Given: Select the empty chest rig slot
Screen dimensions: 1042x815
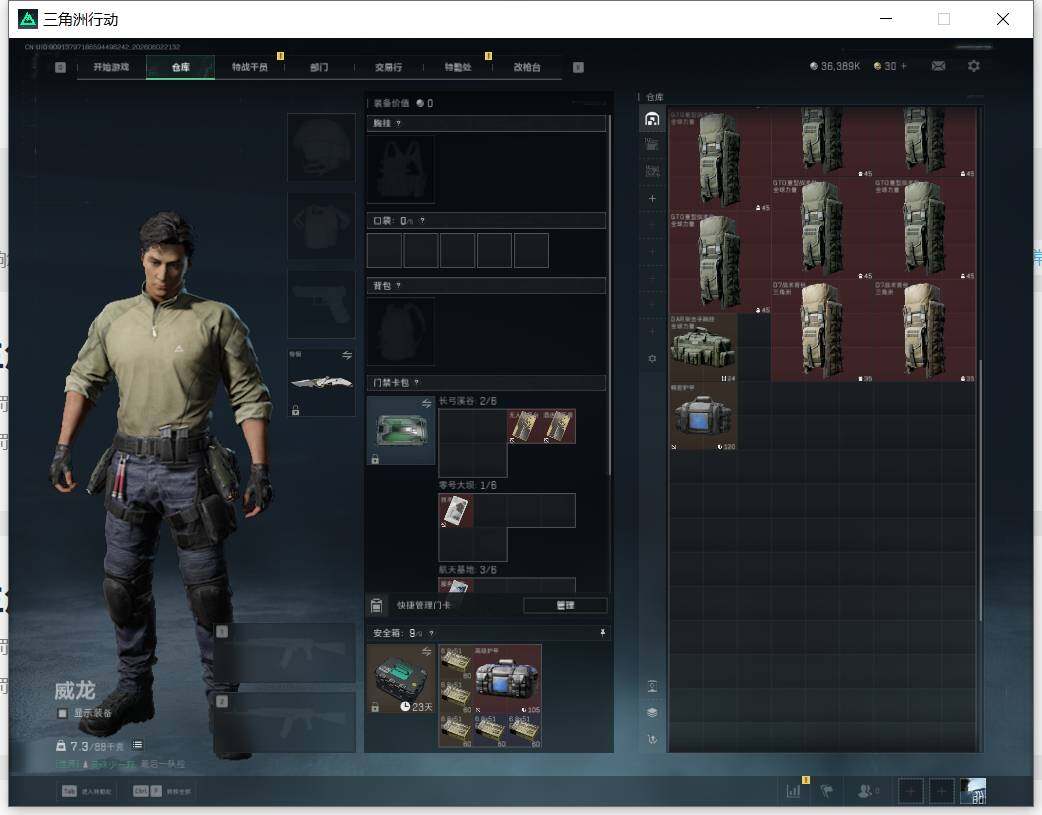Looking at the screenshot, I should (x=401, y=170).
